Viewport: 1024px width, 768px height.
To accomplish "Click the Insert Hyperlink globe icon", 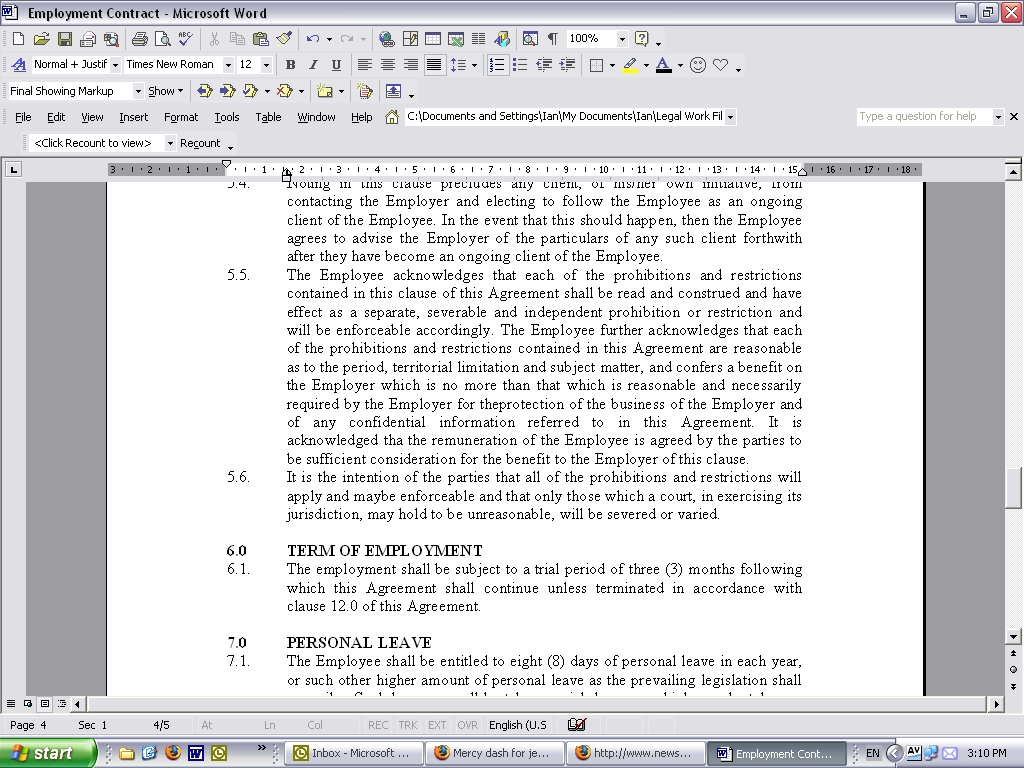I will click(x=387, y=39).
